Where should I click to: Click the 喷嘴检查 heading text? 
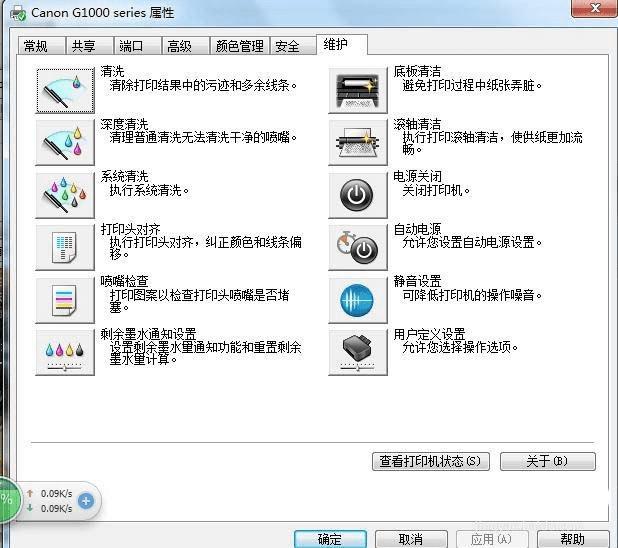pyautogui.click(x=125, y=281)
